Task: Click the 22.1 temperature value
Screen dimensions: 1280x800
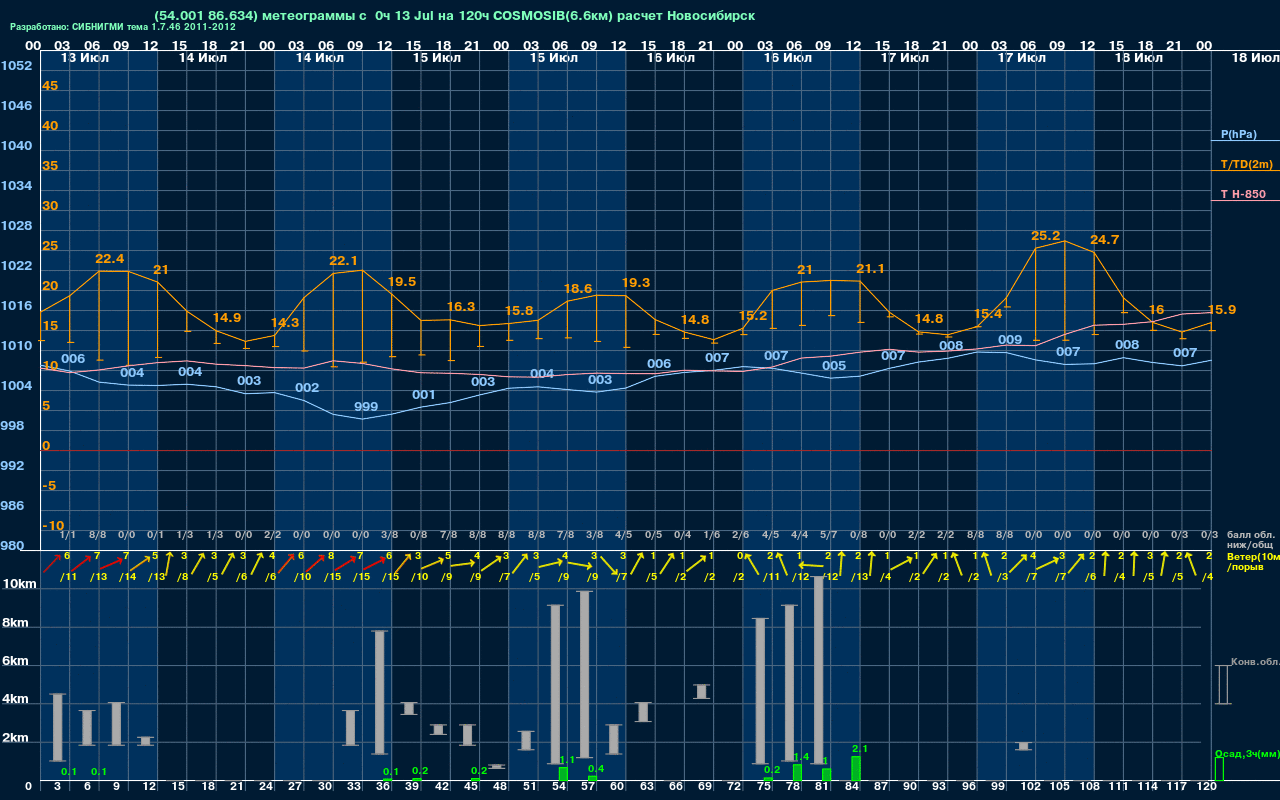Action: [343, 261]
